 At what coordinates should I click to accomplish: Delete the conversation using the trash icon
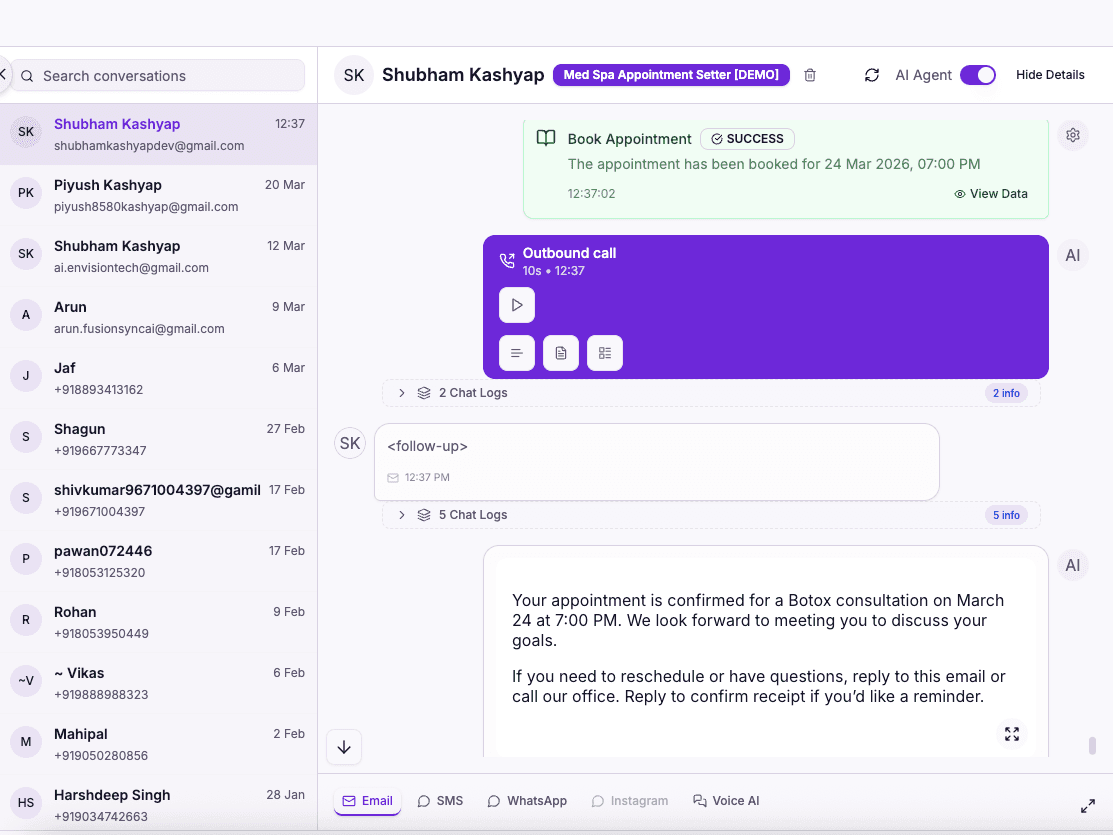810,74
